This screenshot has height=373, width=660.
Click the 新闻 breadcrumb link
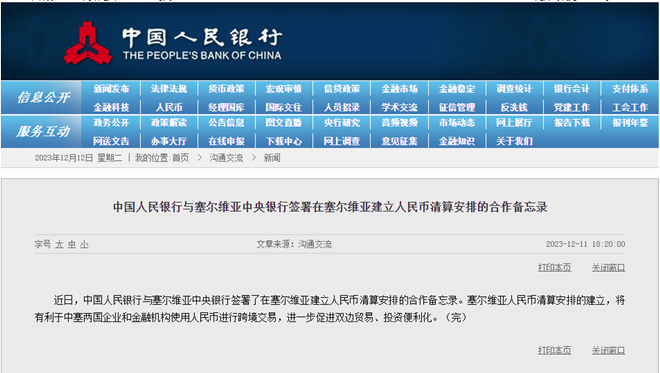[x=272, y=158]
